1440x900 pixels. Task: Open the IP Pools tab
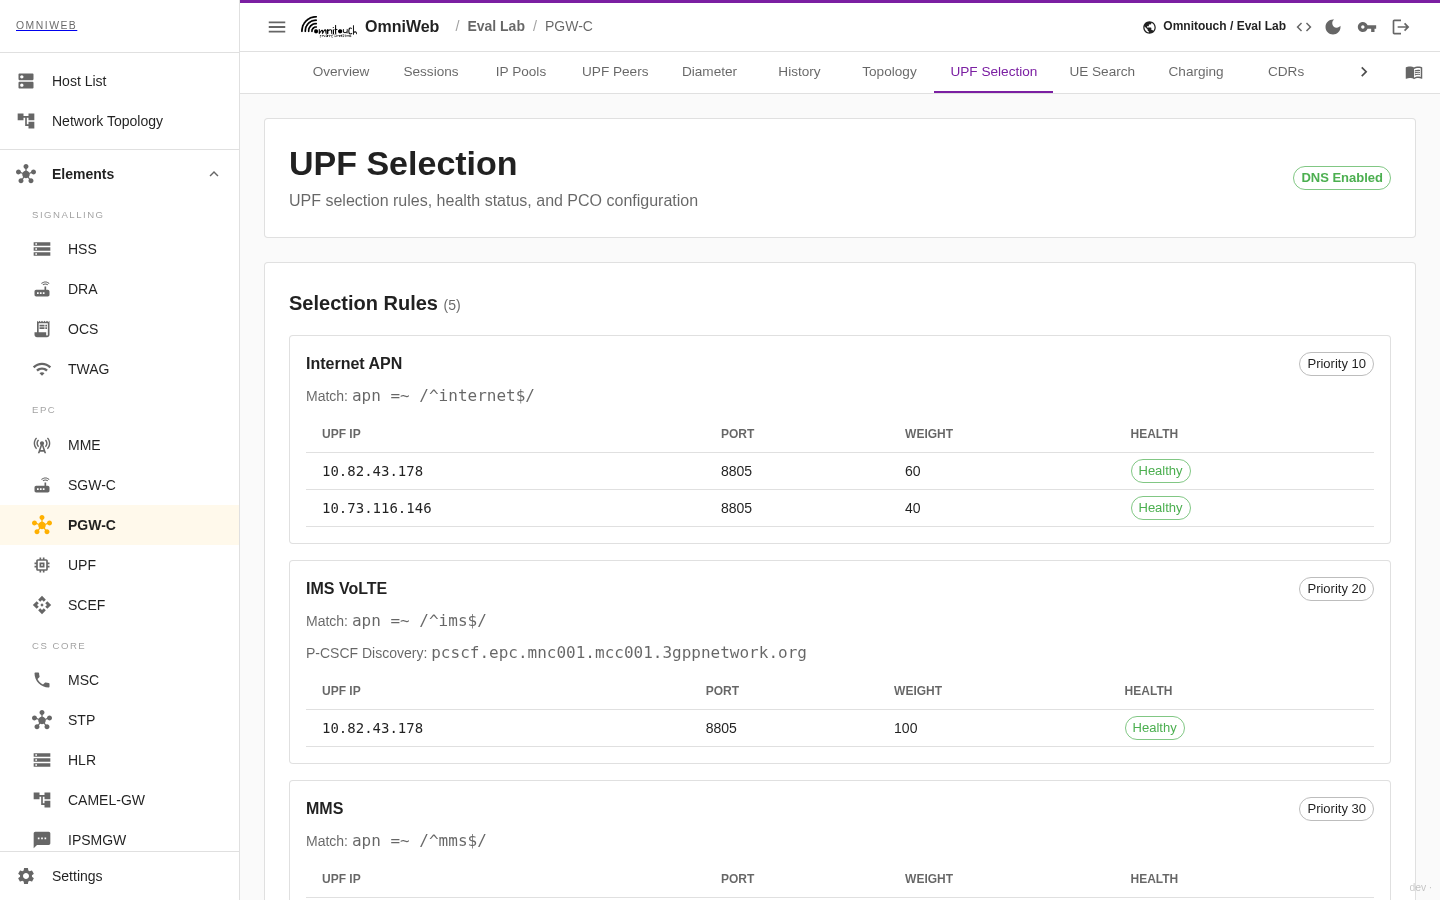click(521, 72)
